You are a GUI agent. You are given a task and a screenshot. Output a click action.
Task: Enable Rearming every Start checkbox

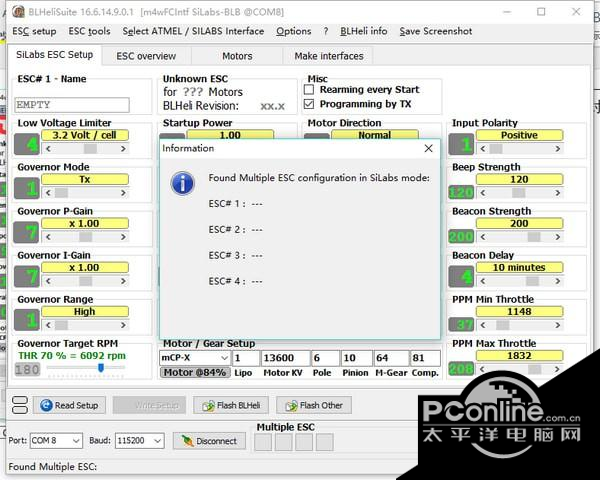309,90
